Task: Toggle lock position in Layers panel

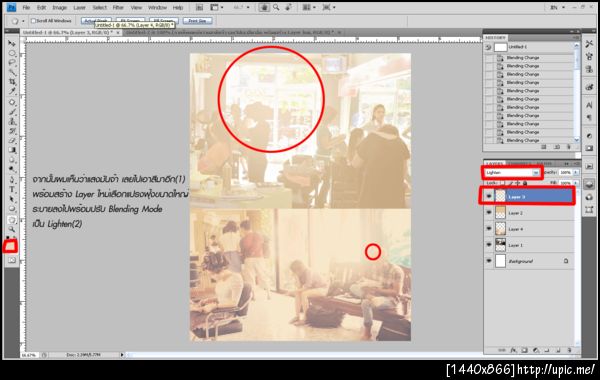Action: point(518,183)
